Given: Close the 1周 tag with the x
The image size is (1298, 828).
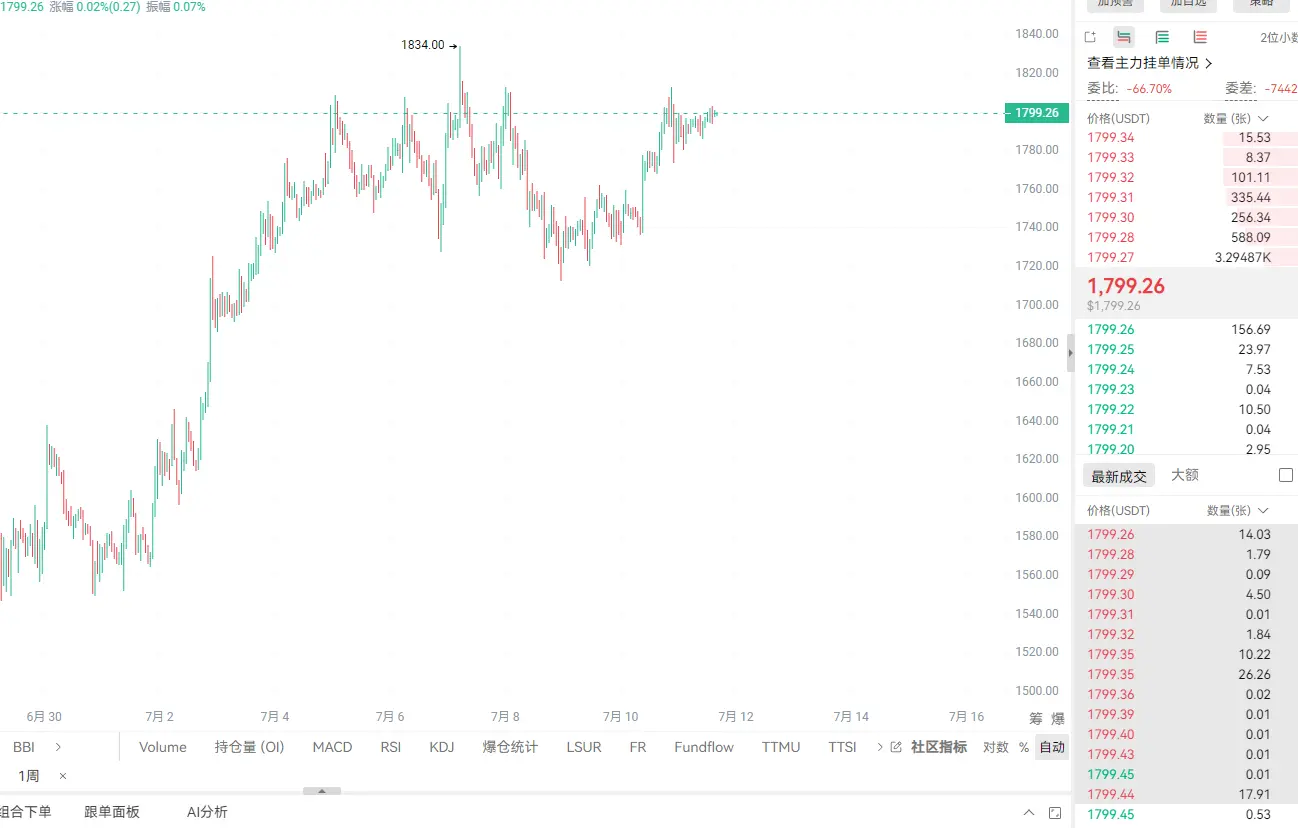Looking at the screenshot, I should point(63,776).
